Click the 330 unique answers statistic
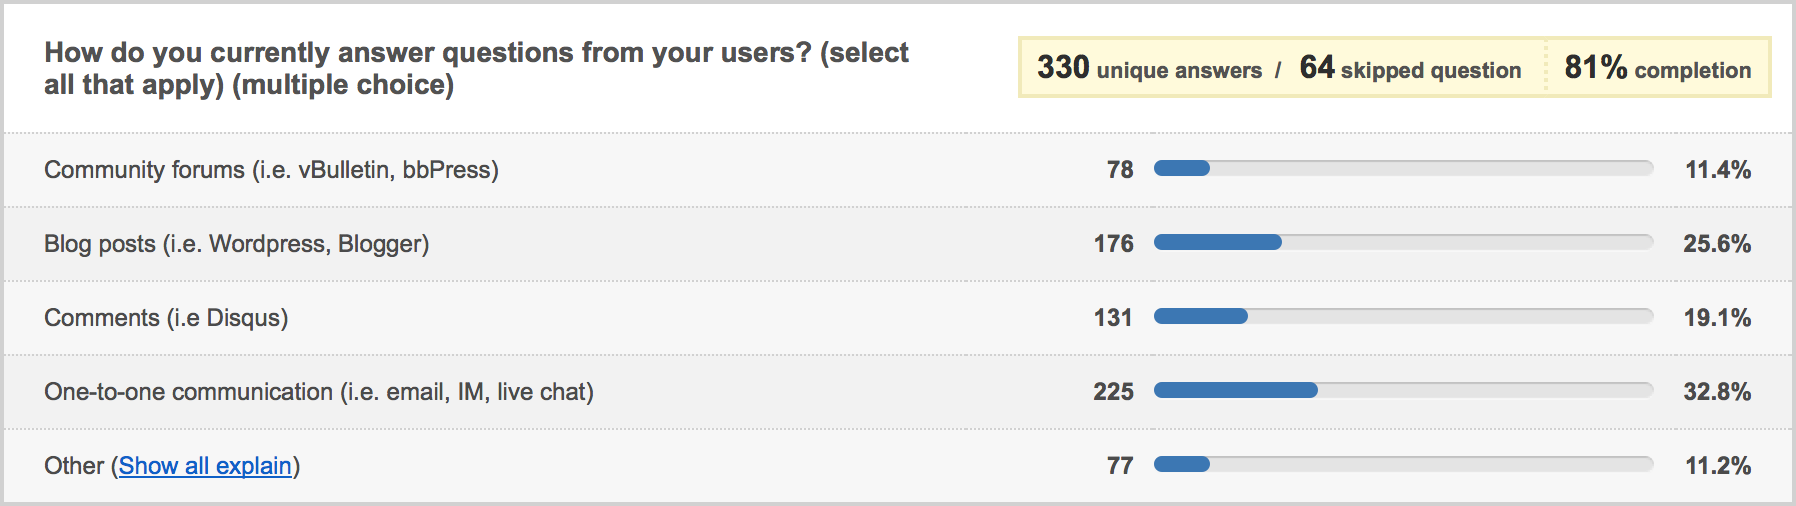The width and height of the screenshot is (1796, 506). point(1149,68)
